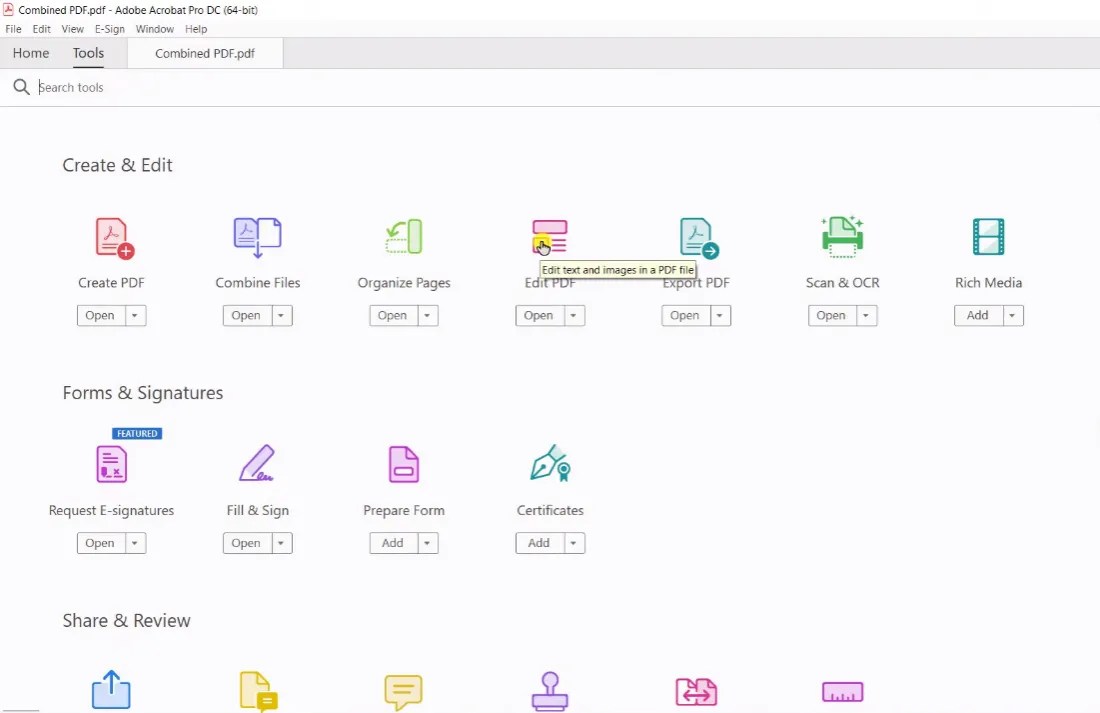Select the Combine Files tool
The width and height of the screenshot is (1100, 713).
click(257, 237)
